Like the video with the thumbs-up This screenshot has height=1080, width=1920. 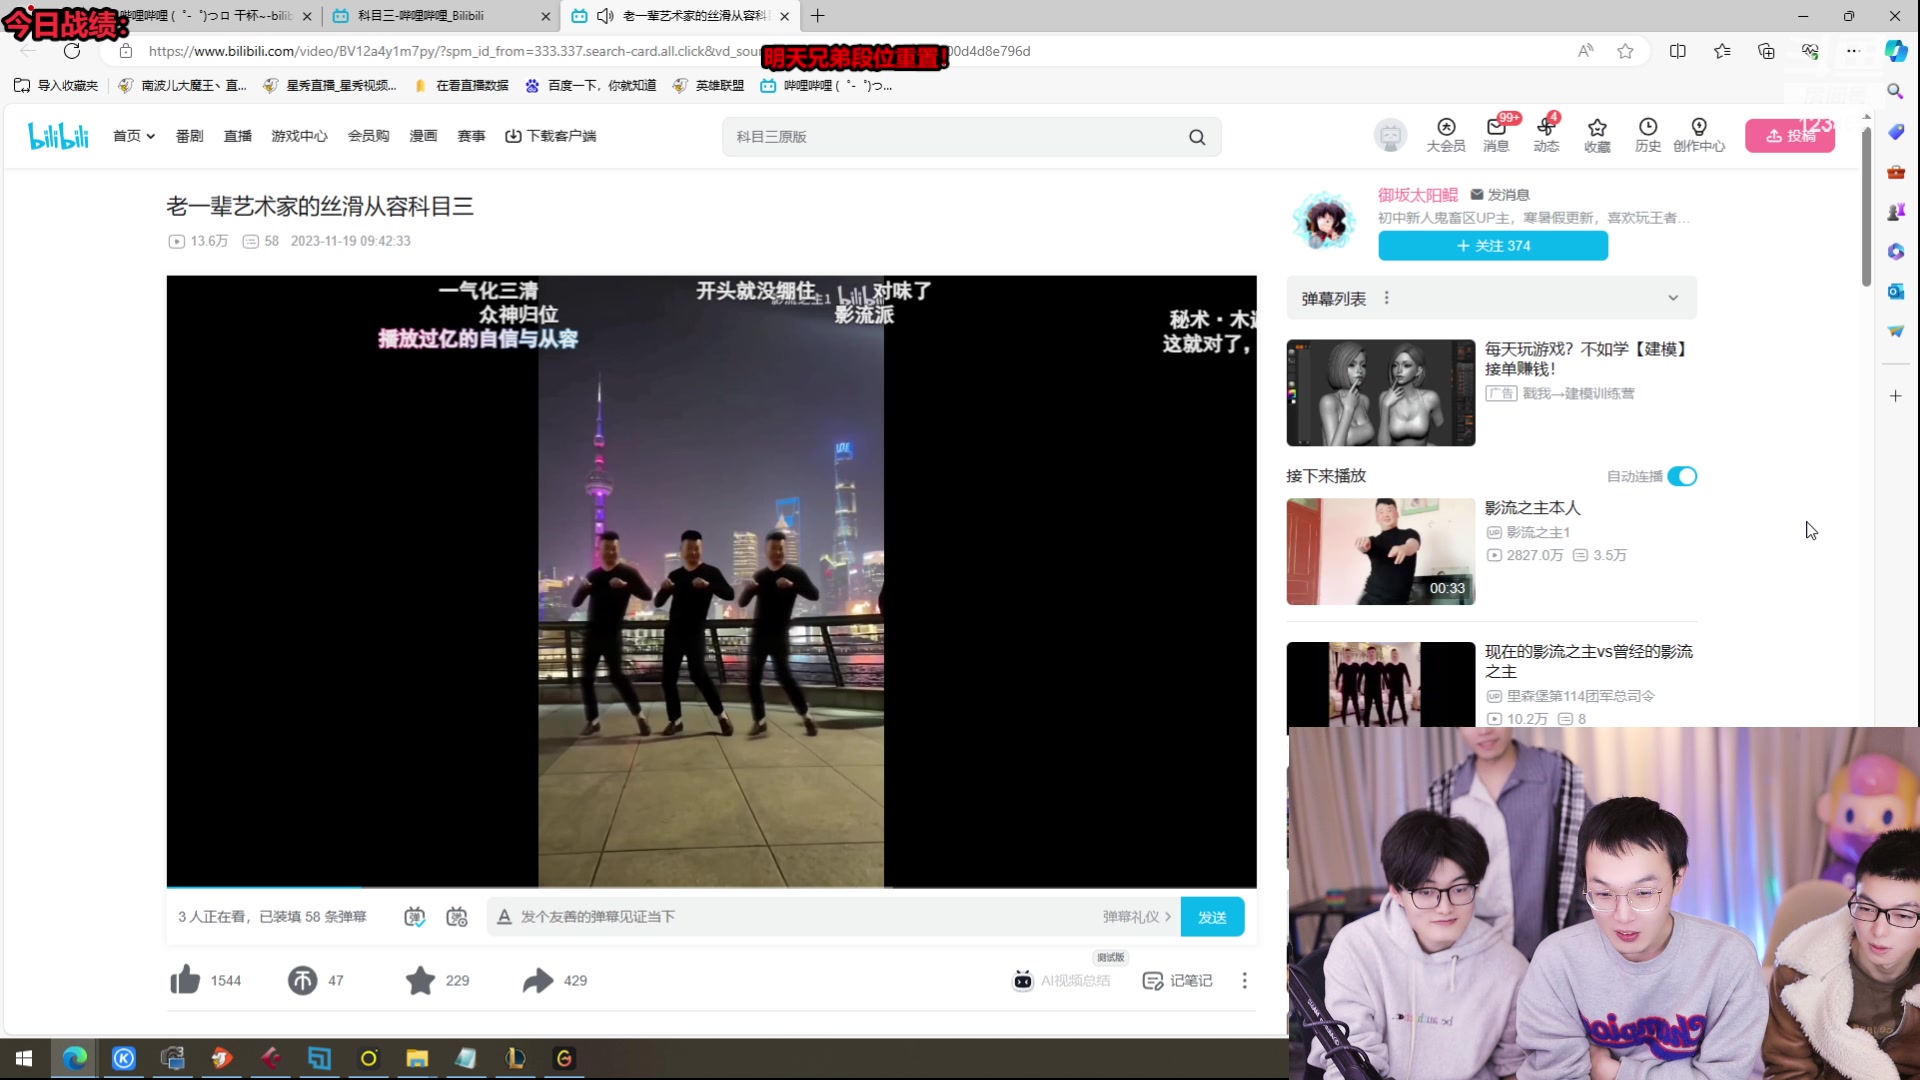pyautogui.click(x=184, y=980)
